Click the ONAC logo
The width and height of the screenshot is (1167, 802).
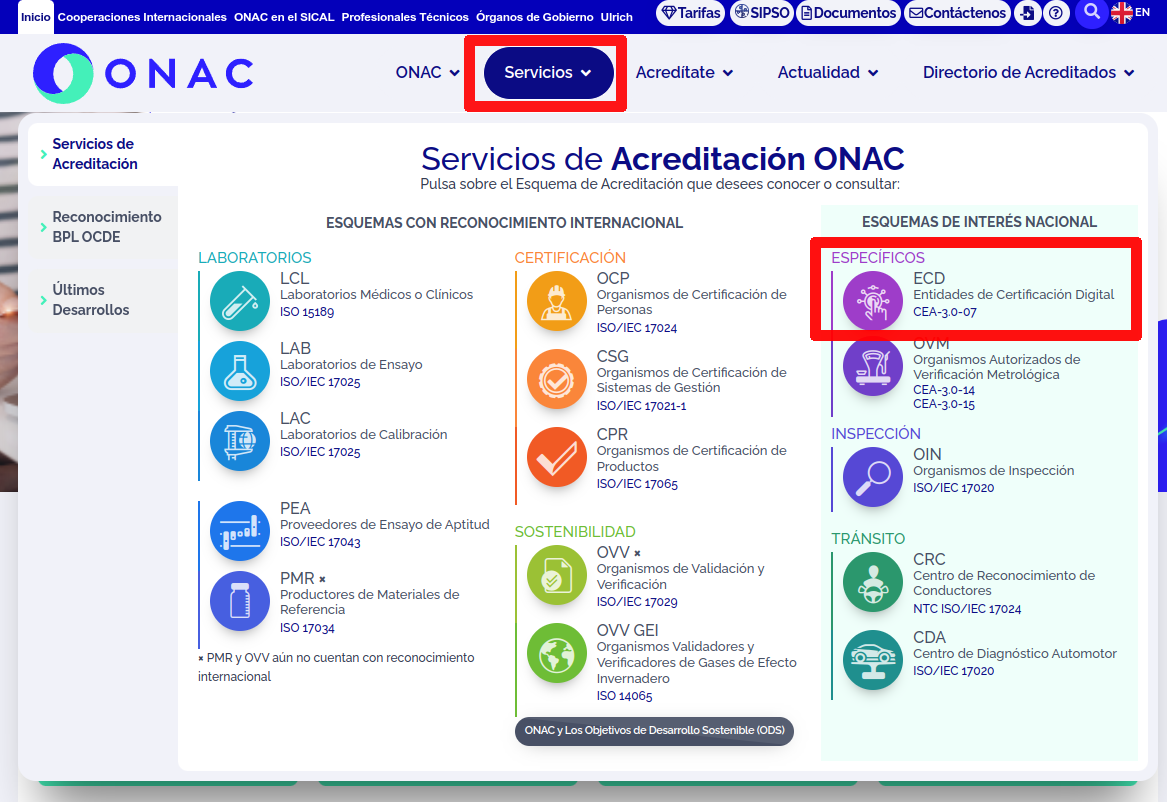click(x=144, y=73)
